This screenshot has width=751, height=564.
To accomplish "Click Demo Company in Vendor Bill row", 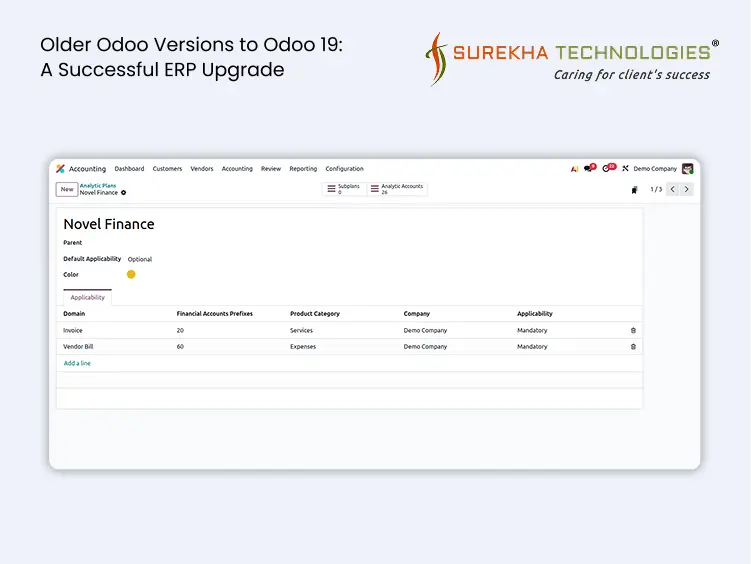I will point(425,347).
